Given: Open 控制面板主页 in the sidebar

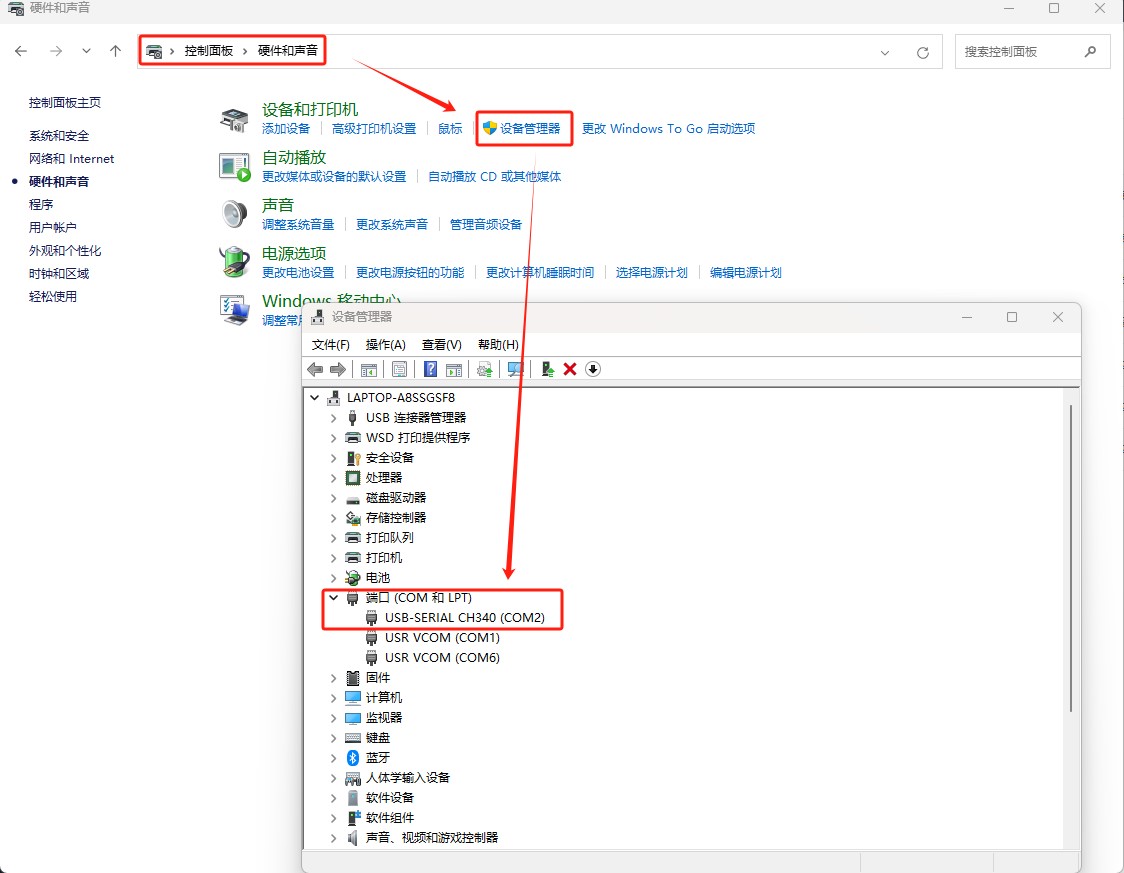Looking at the screenshot, I should (65, 102).
